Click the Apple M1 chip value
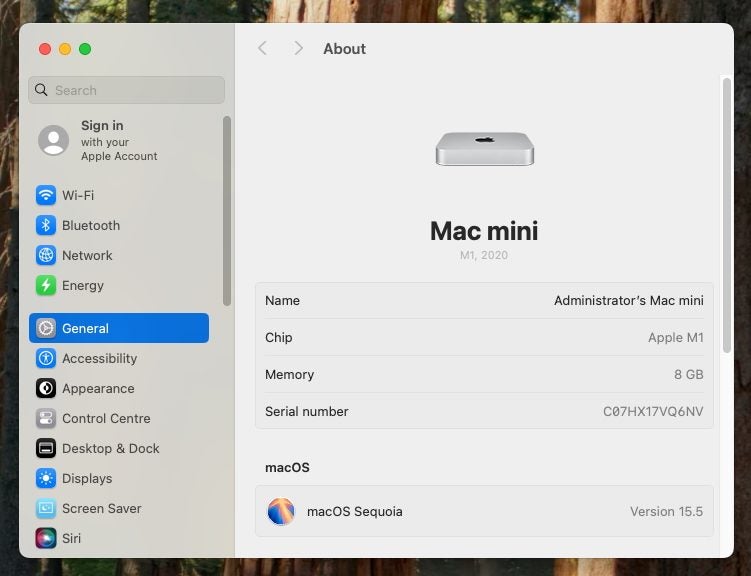 [x=676, y=338]
